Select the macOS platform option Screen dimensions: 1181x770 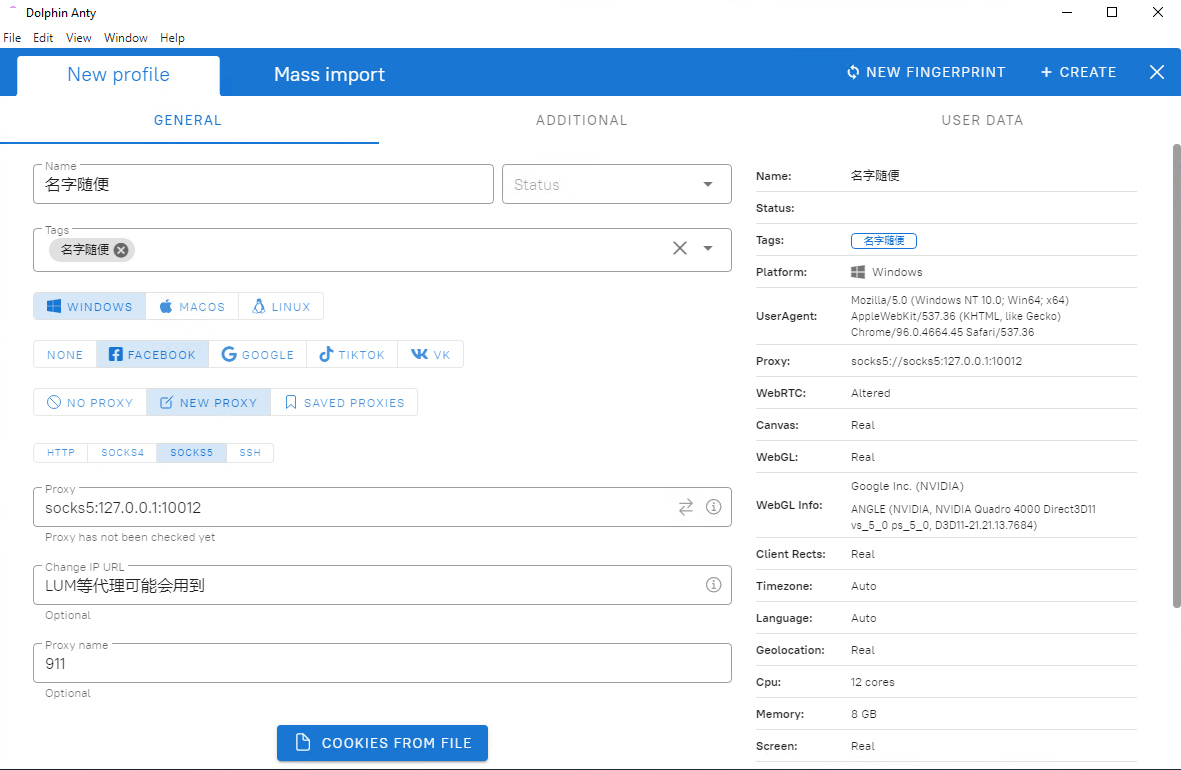click(x=192, y=307)
